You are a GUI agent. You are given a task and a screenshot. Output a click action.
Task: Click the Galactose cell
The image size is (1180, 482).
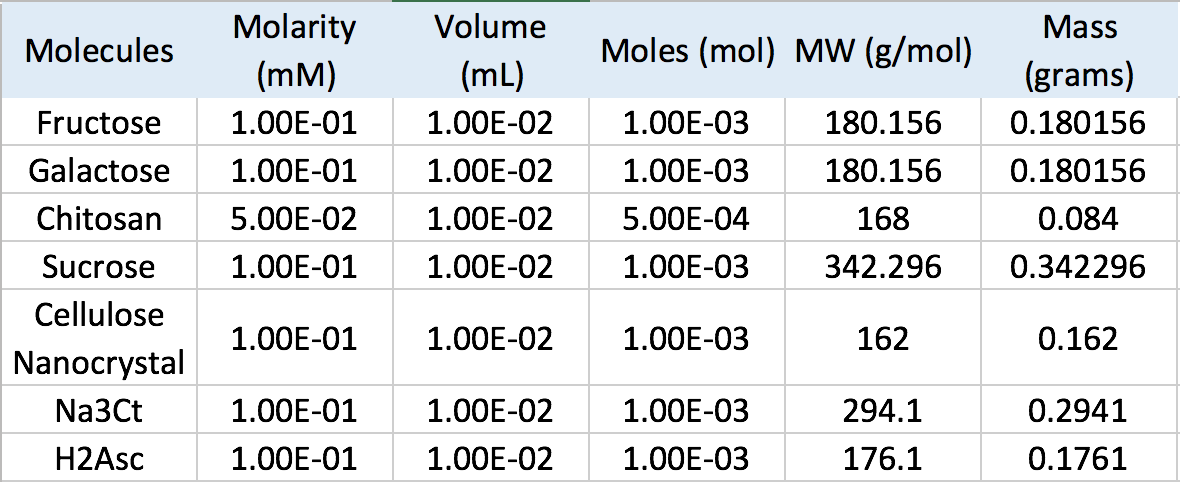tap(99, 171)
